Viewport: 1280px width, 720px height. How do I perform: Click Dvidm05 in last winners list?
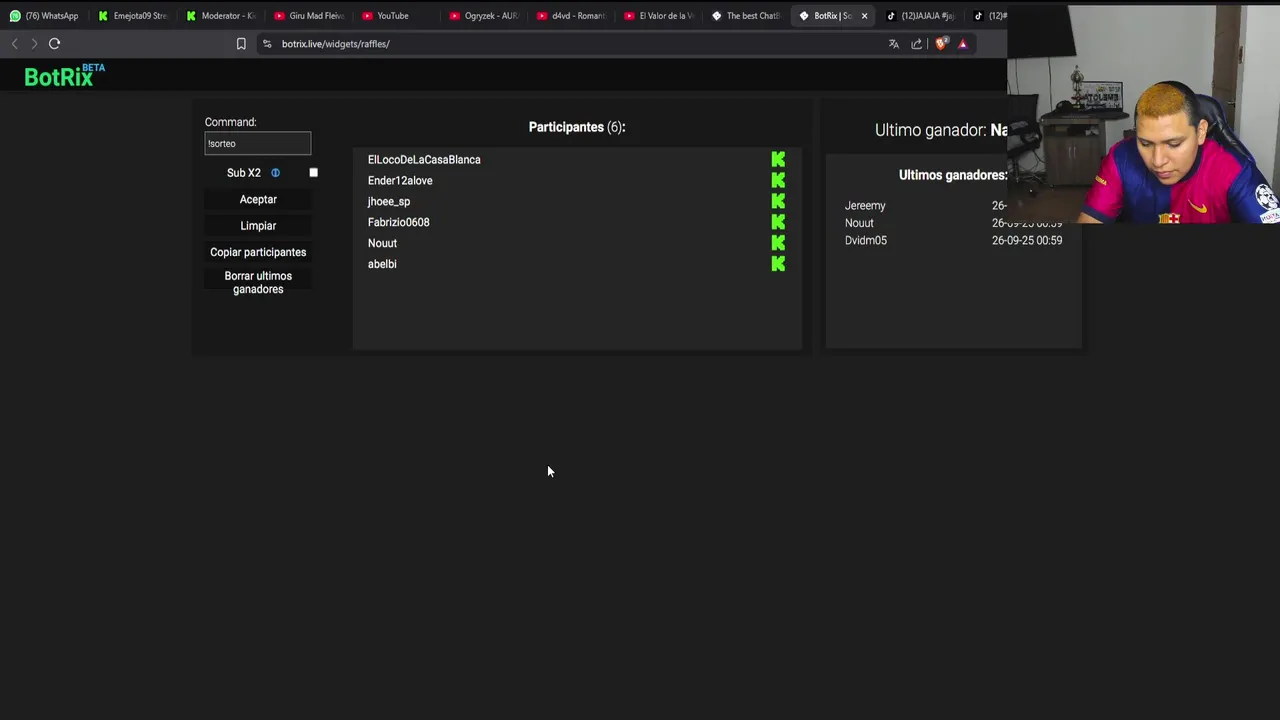[x=866, y=241]
